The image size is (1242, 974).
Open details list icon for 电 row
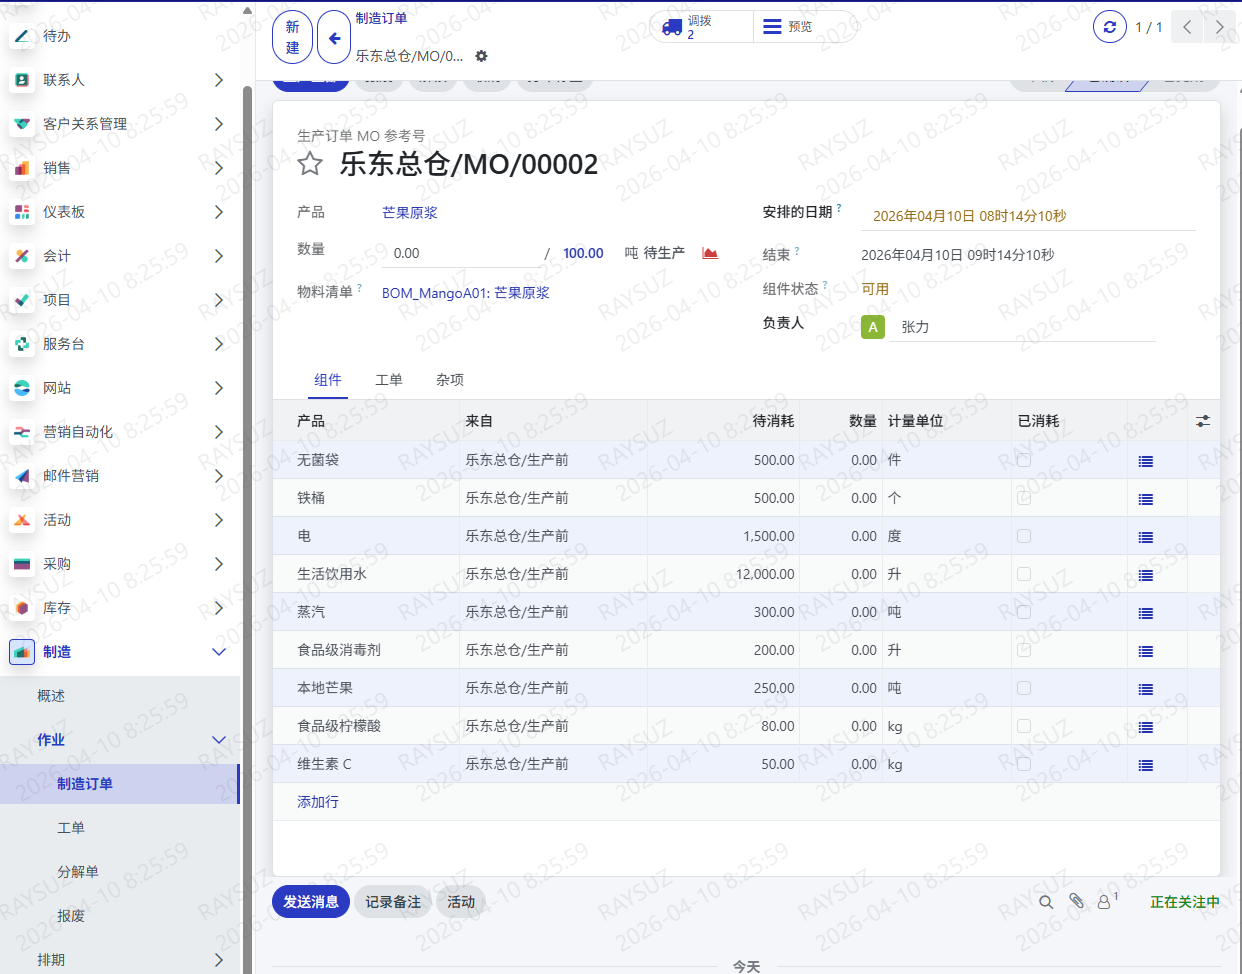(x=1146, y=537)
